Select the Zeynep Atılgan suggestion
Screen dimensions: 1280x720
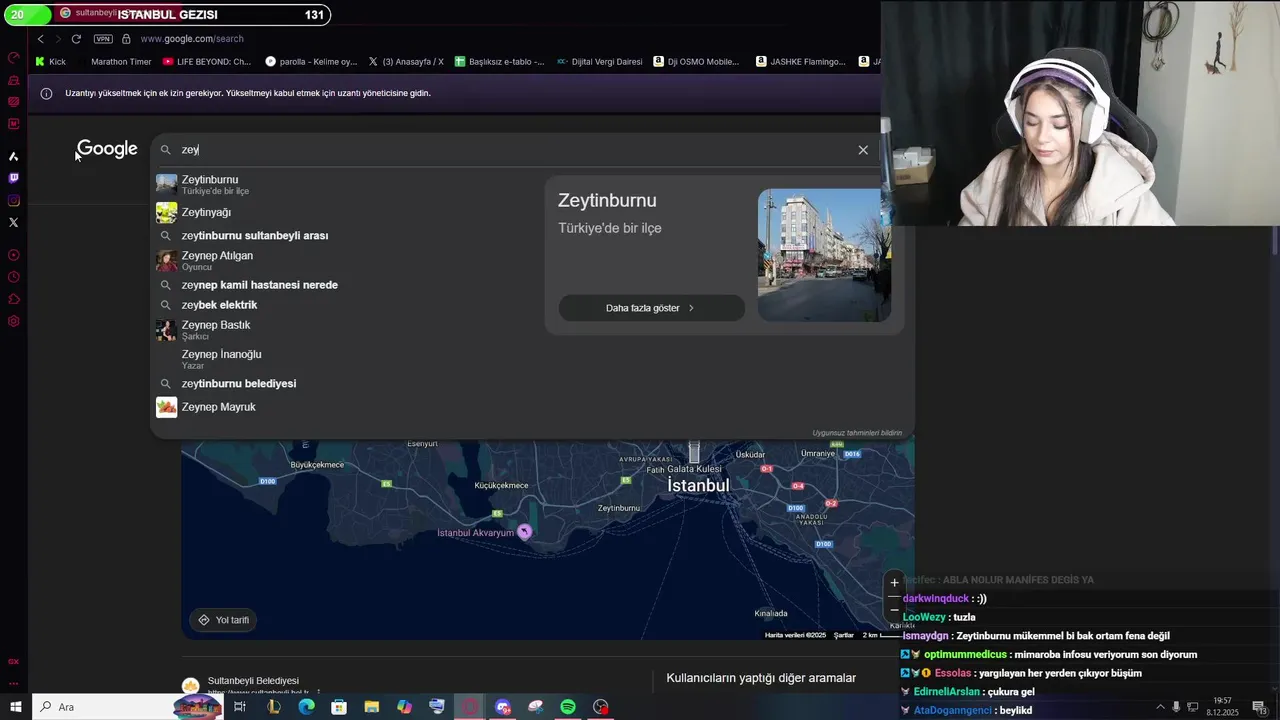pyautogui.click(x=345, y=260)
